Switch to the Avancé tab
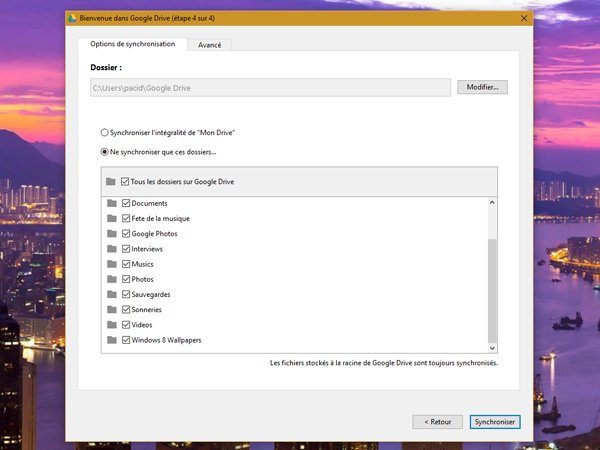This screenshot has height=450, width=600. pos(209,45)
